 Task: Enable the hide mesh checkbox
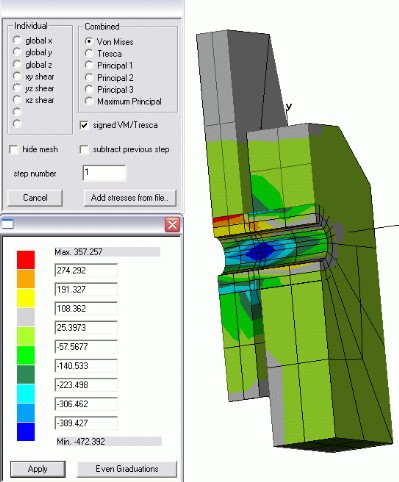point(14,149)
